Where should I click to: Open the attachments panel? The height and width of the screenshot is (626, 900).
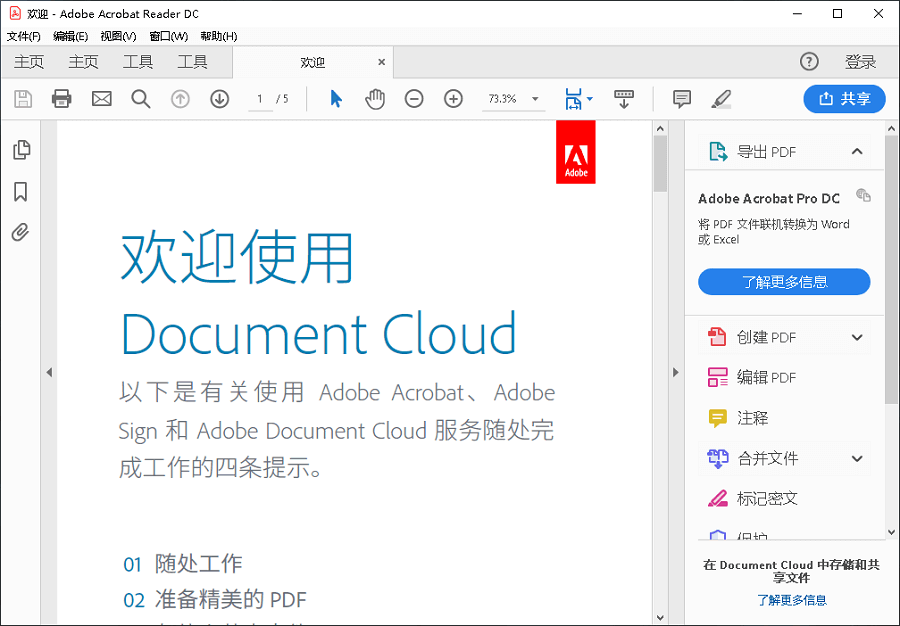[20, 233]
